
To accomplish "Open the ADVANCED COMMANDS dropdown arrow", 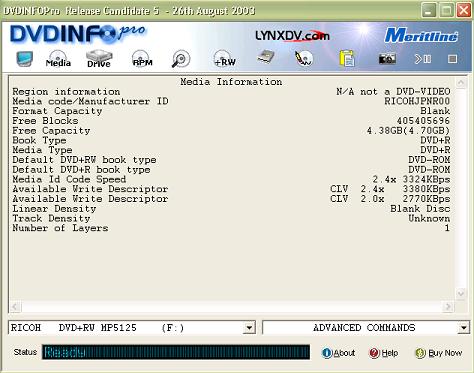I will pos(463,328).
